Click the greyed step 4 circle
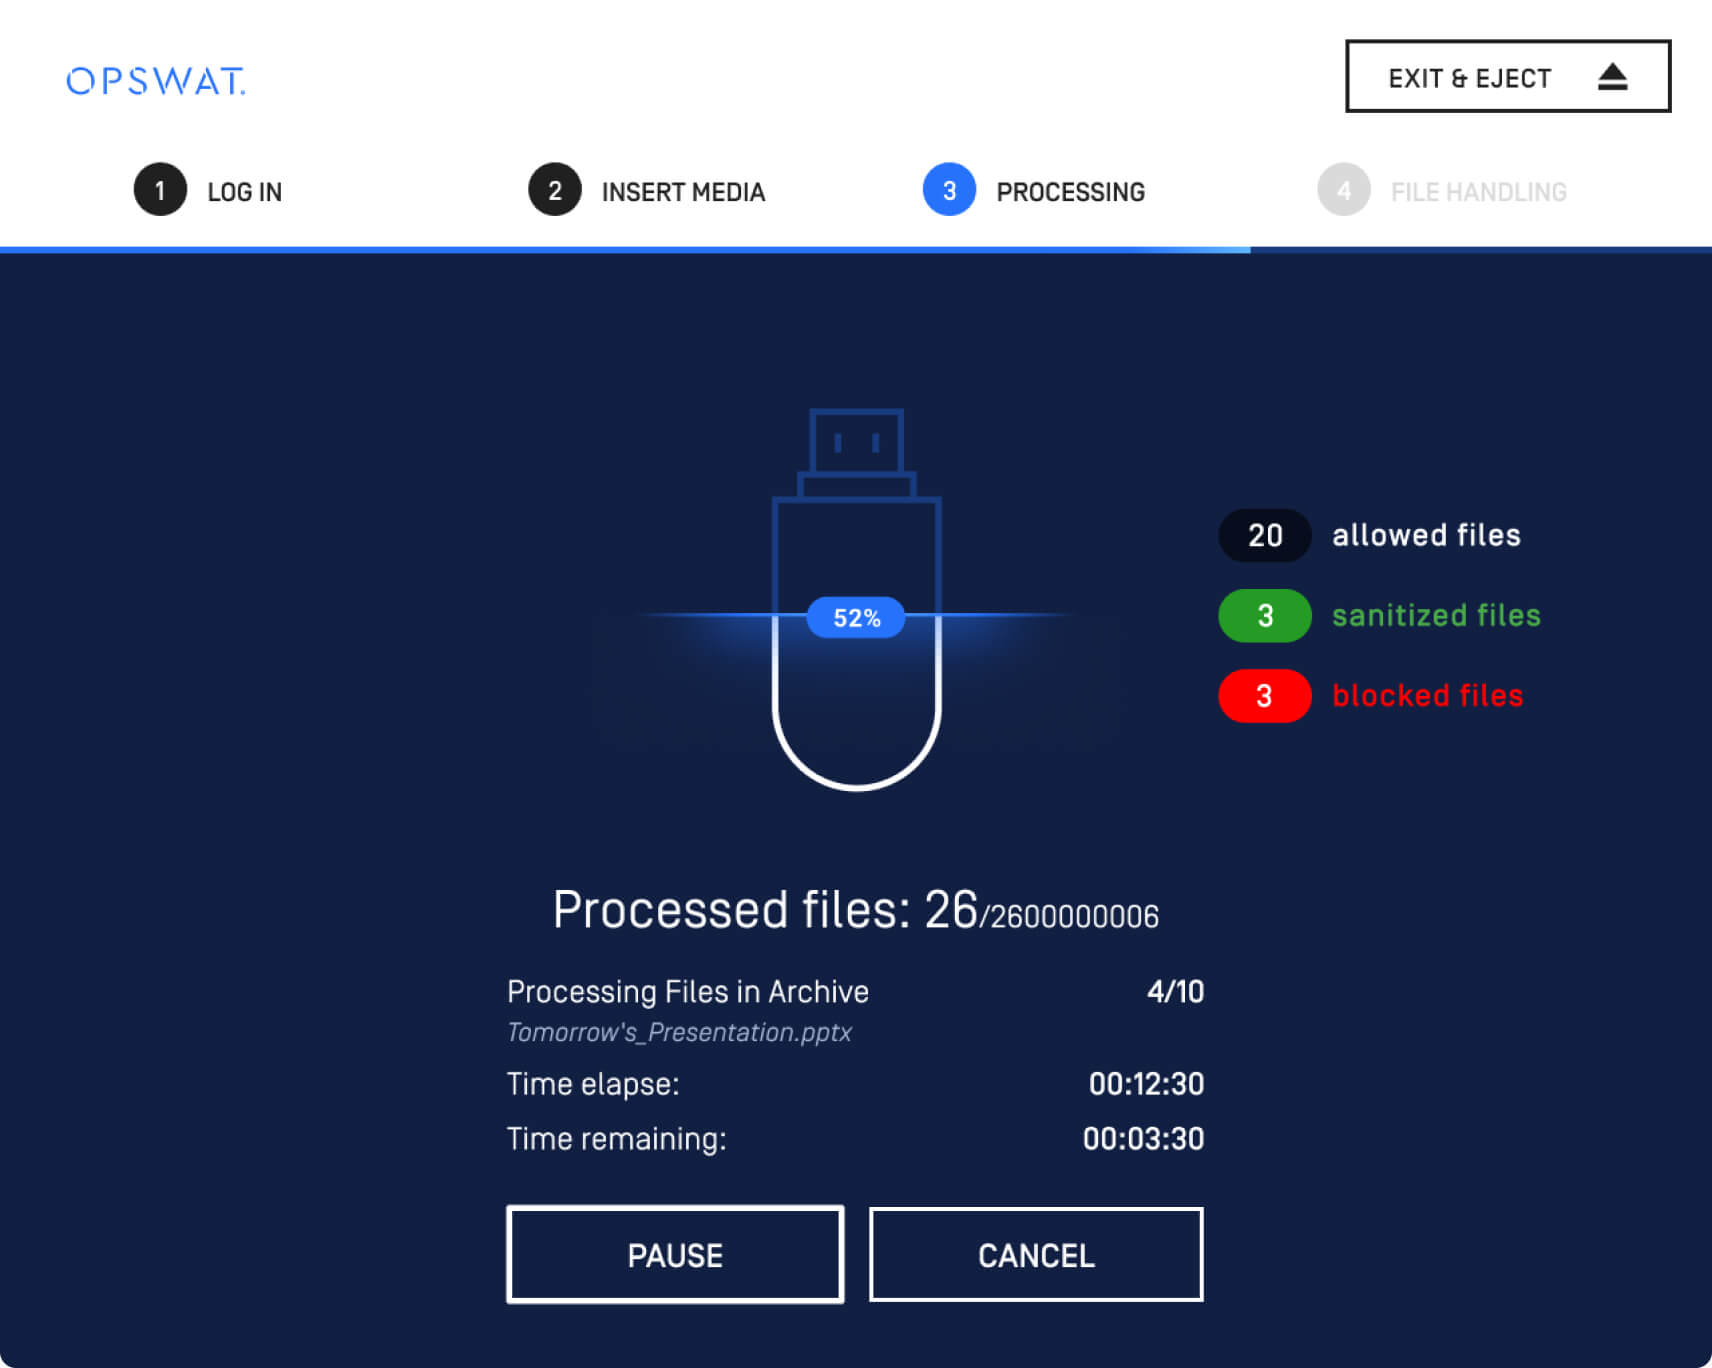 point(1343,190)
